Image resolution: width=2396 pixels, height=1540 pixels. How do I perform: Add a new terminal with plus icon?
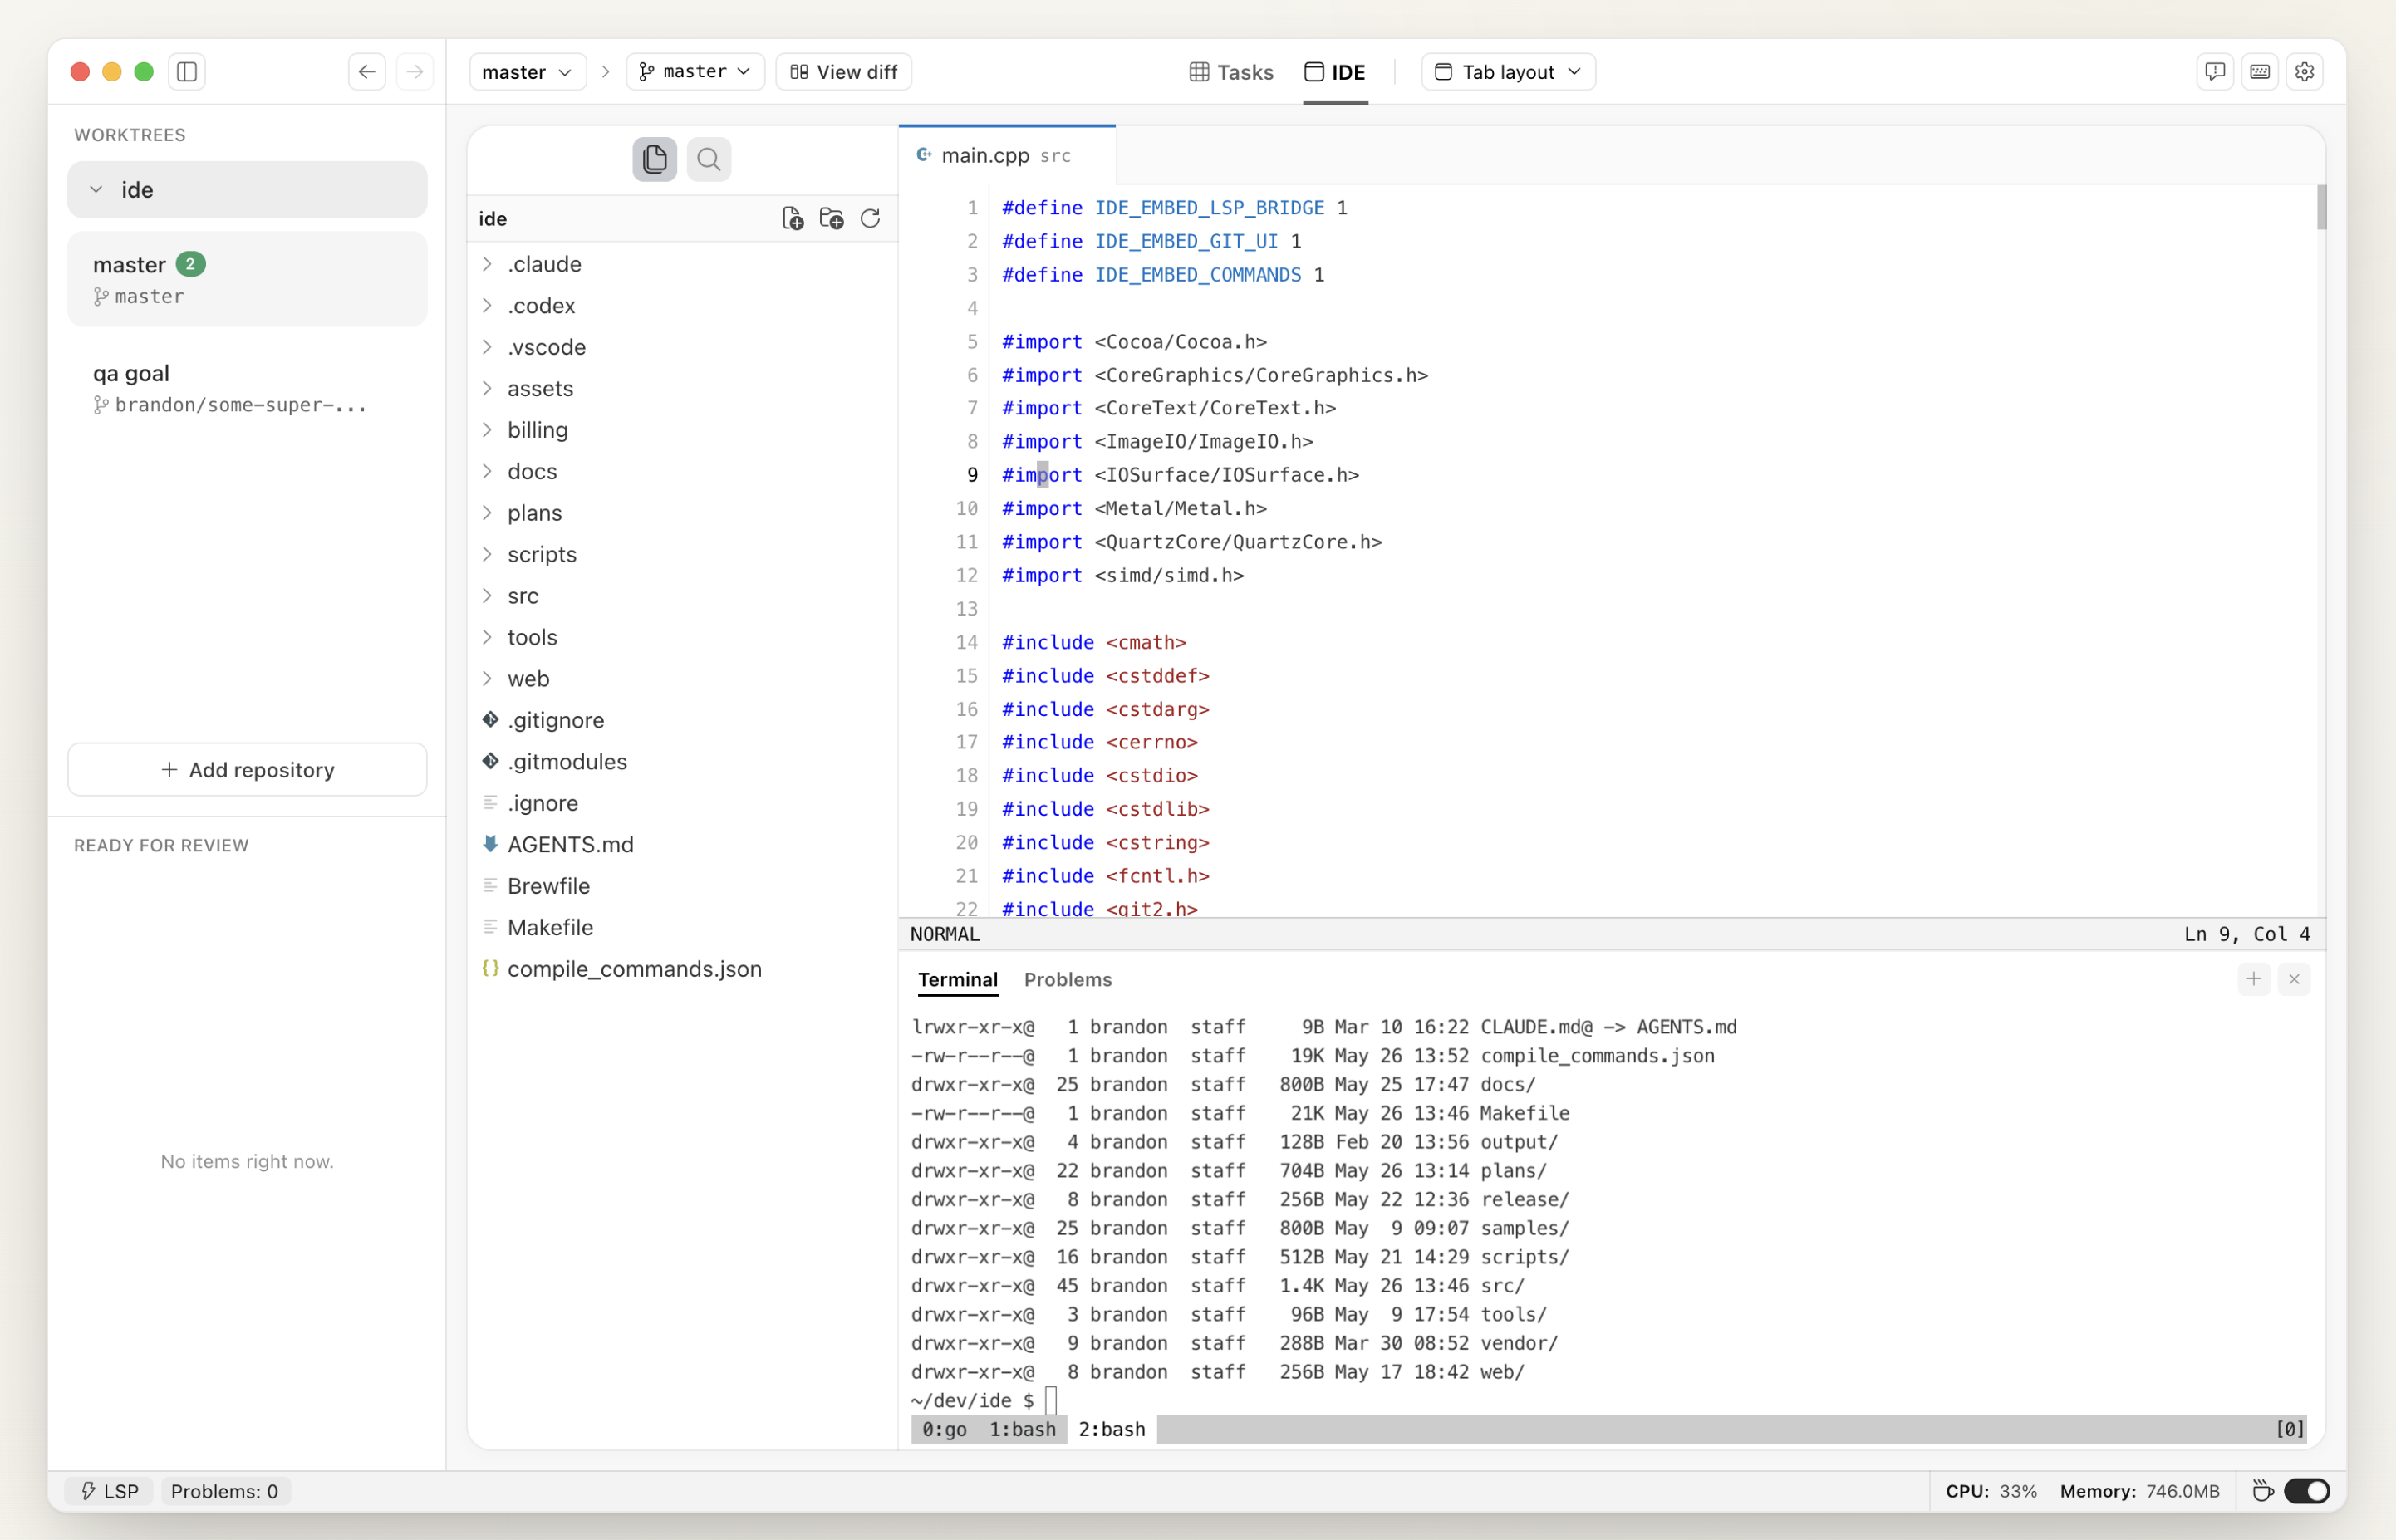(x=2254, y=979)
